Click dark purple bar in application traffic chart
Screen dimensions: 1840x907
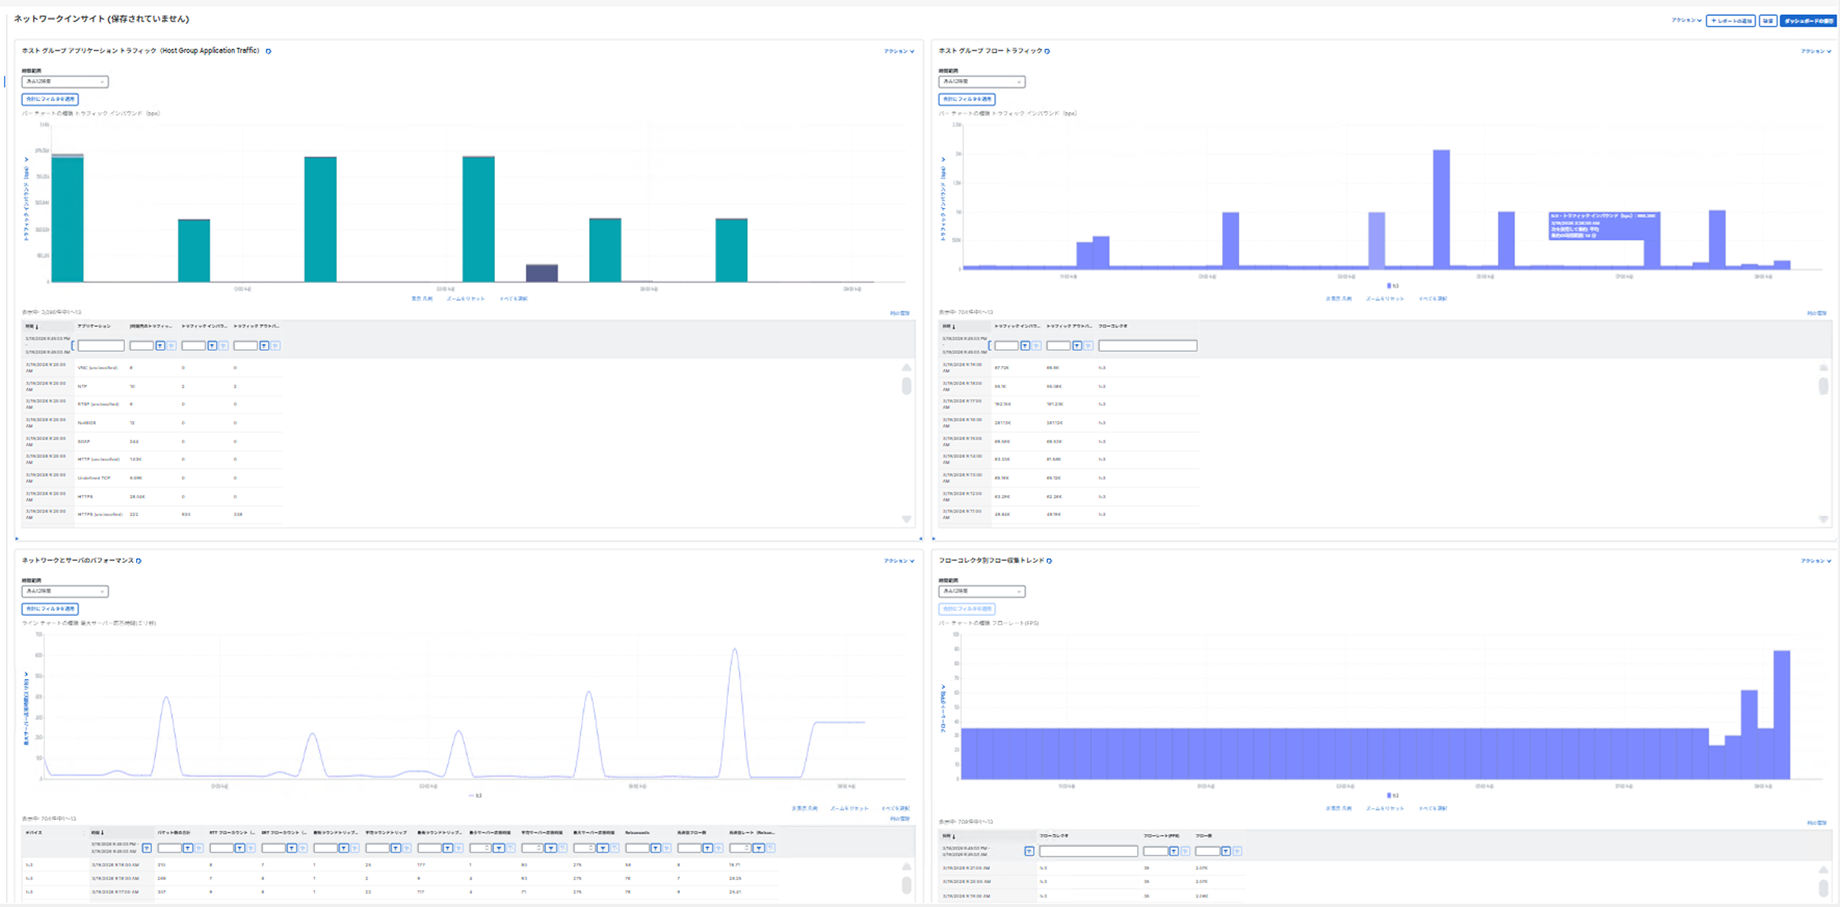point(542,273)
